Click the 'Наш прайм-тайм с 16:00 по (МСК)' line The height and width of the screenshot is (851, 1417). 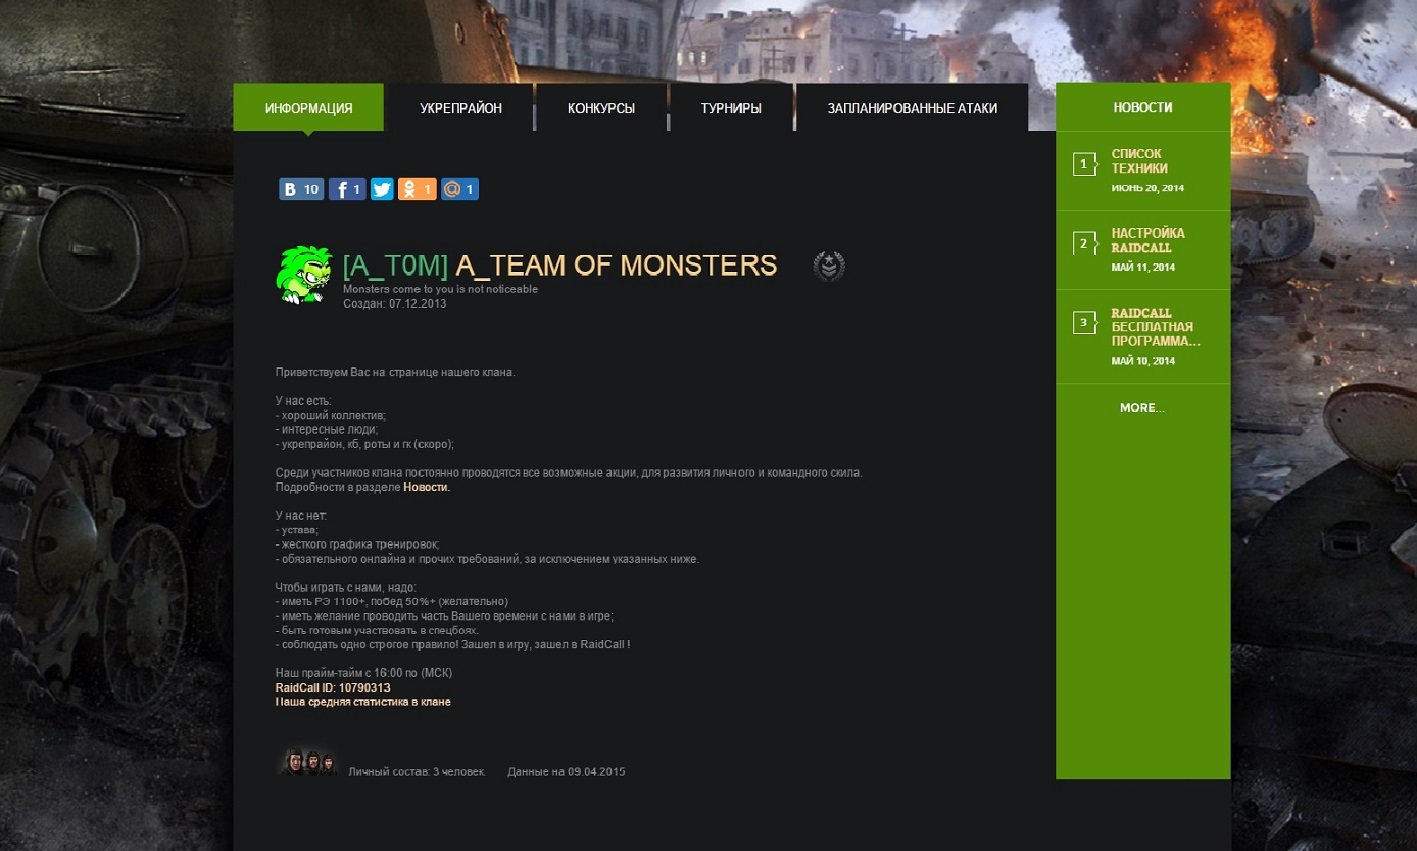point(364,673)
